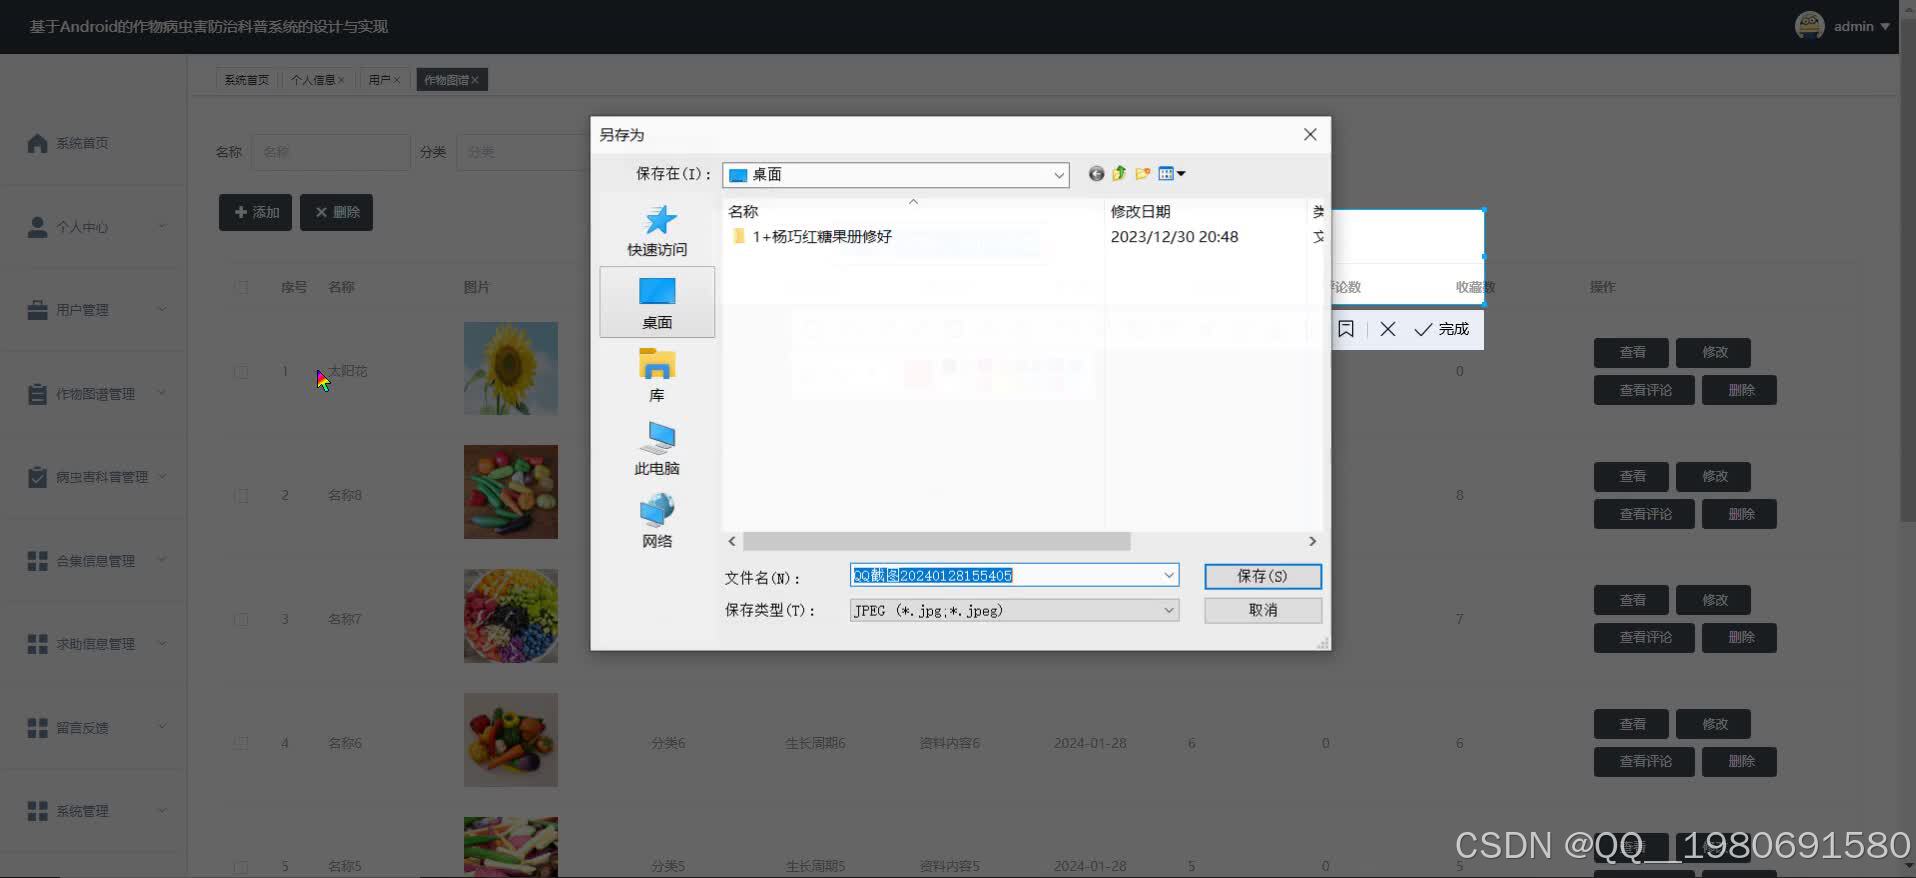Expand 作物图谱管理 sidebar menu
The width and height of the screenshot is (1916, 878).
pyautogui.click(x=93, y=394)
